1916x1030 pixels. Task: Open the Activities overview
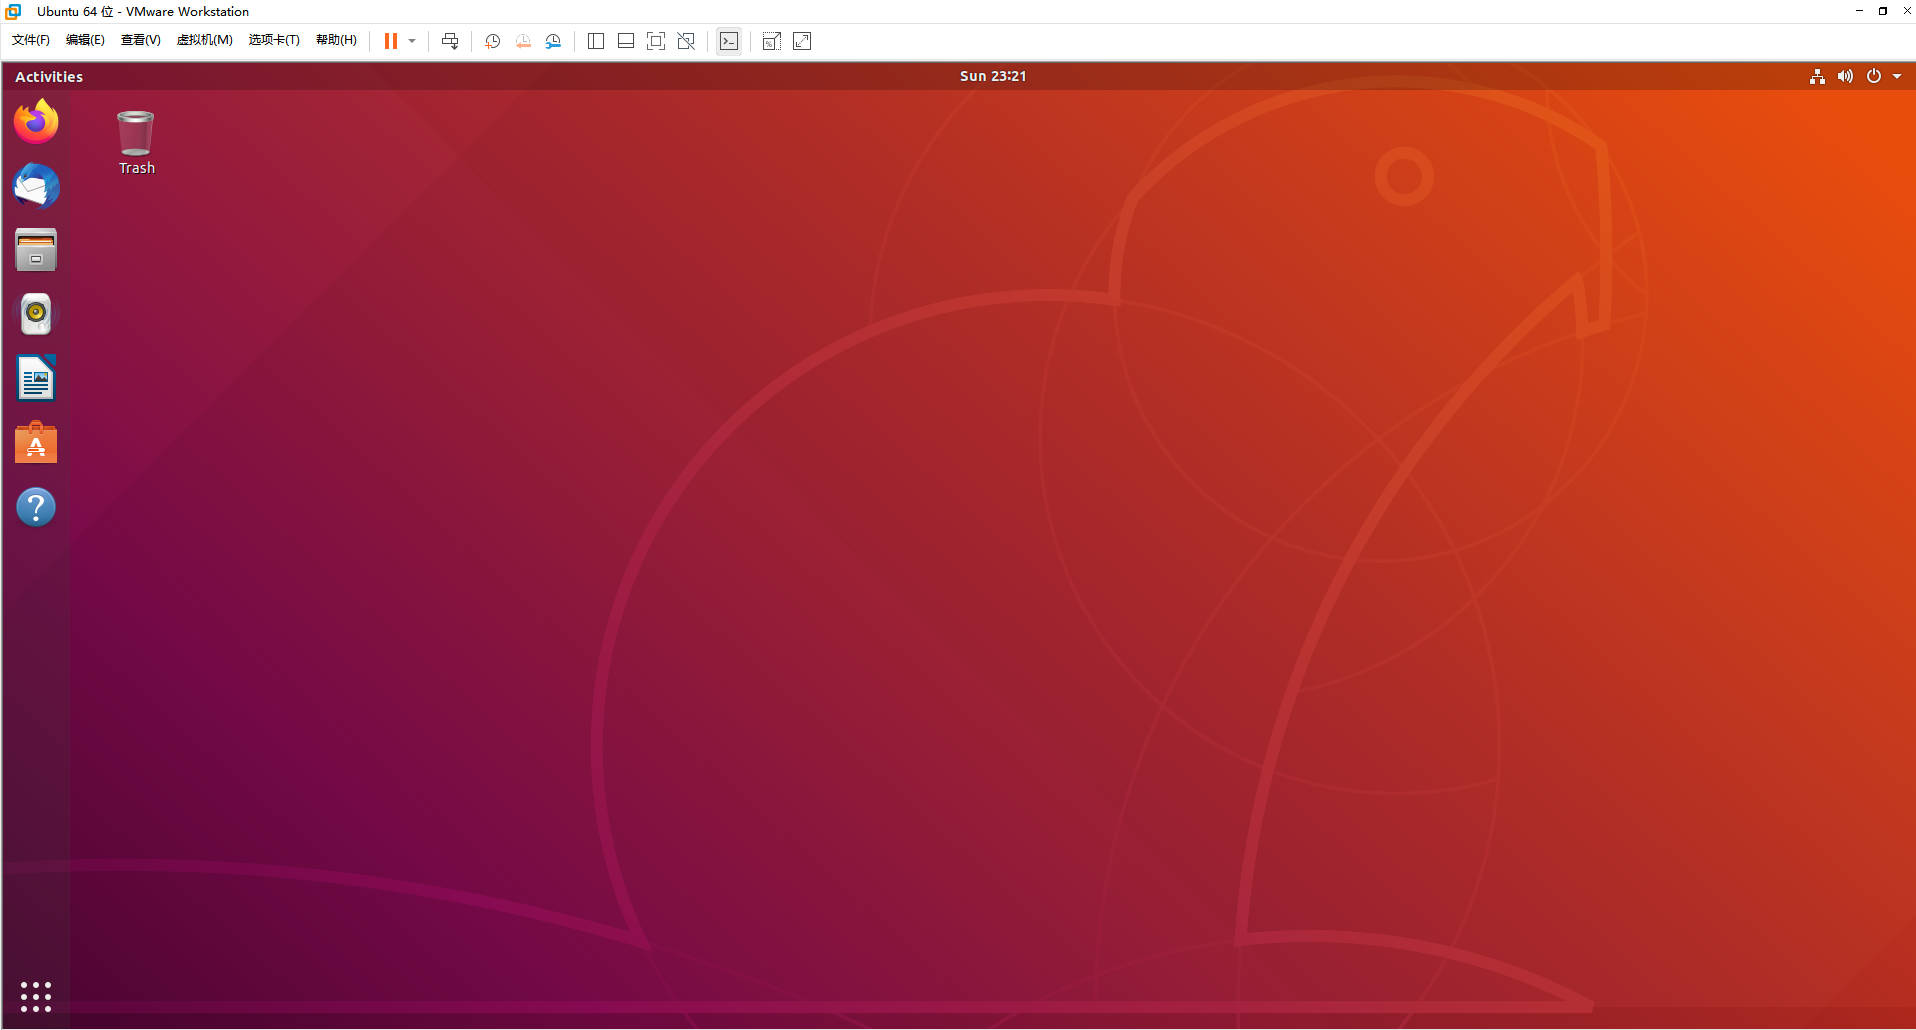click(x=49, y=76)
